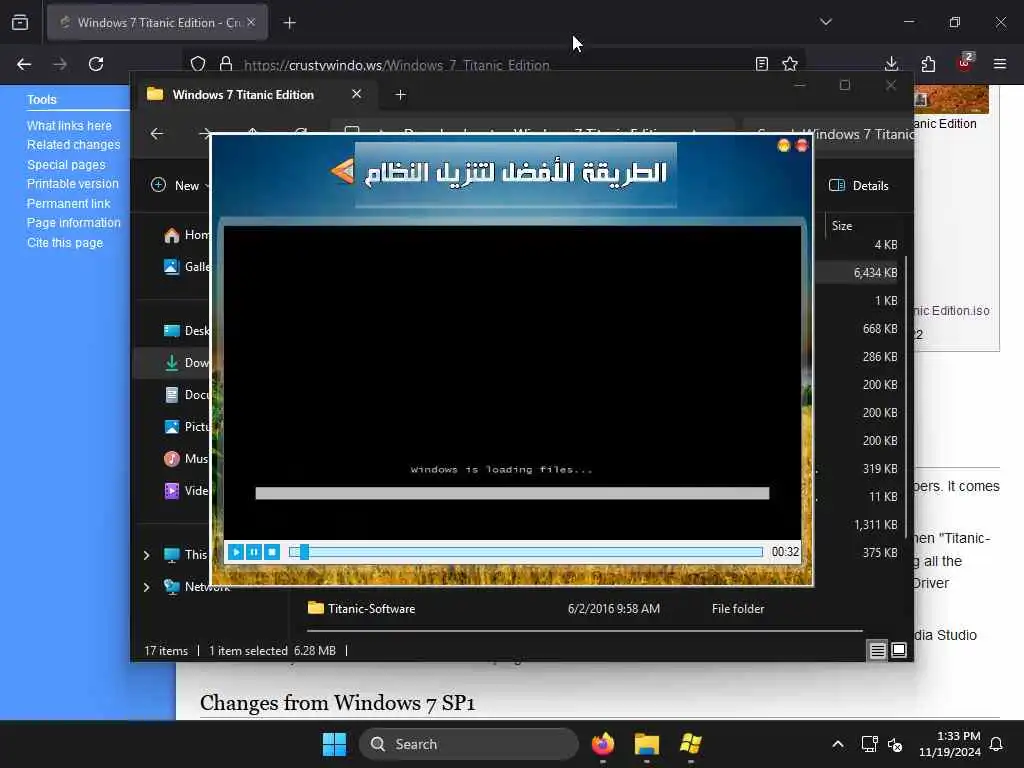This screenshot has height=768, width=1024.
Task: Click the File Explorer taskbar icon
Action: [647, 744]
